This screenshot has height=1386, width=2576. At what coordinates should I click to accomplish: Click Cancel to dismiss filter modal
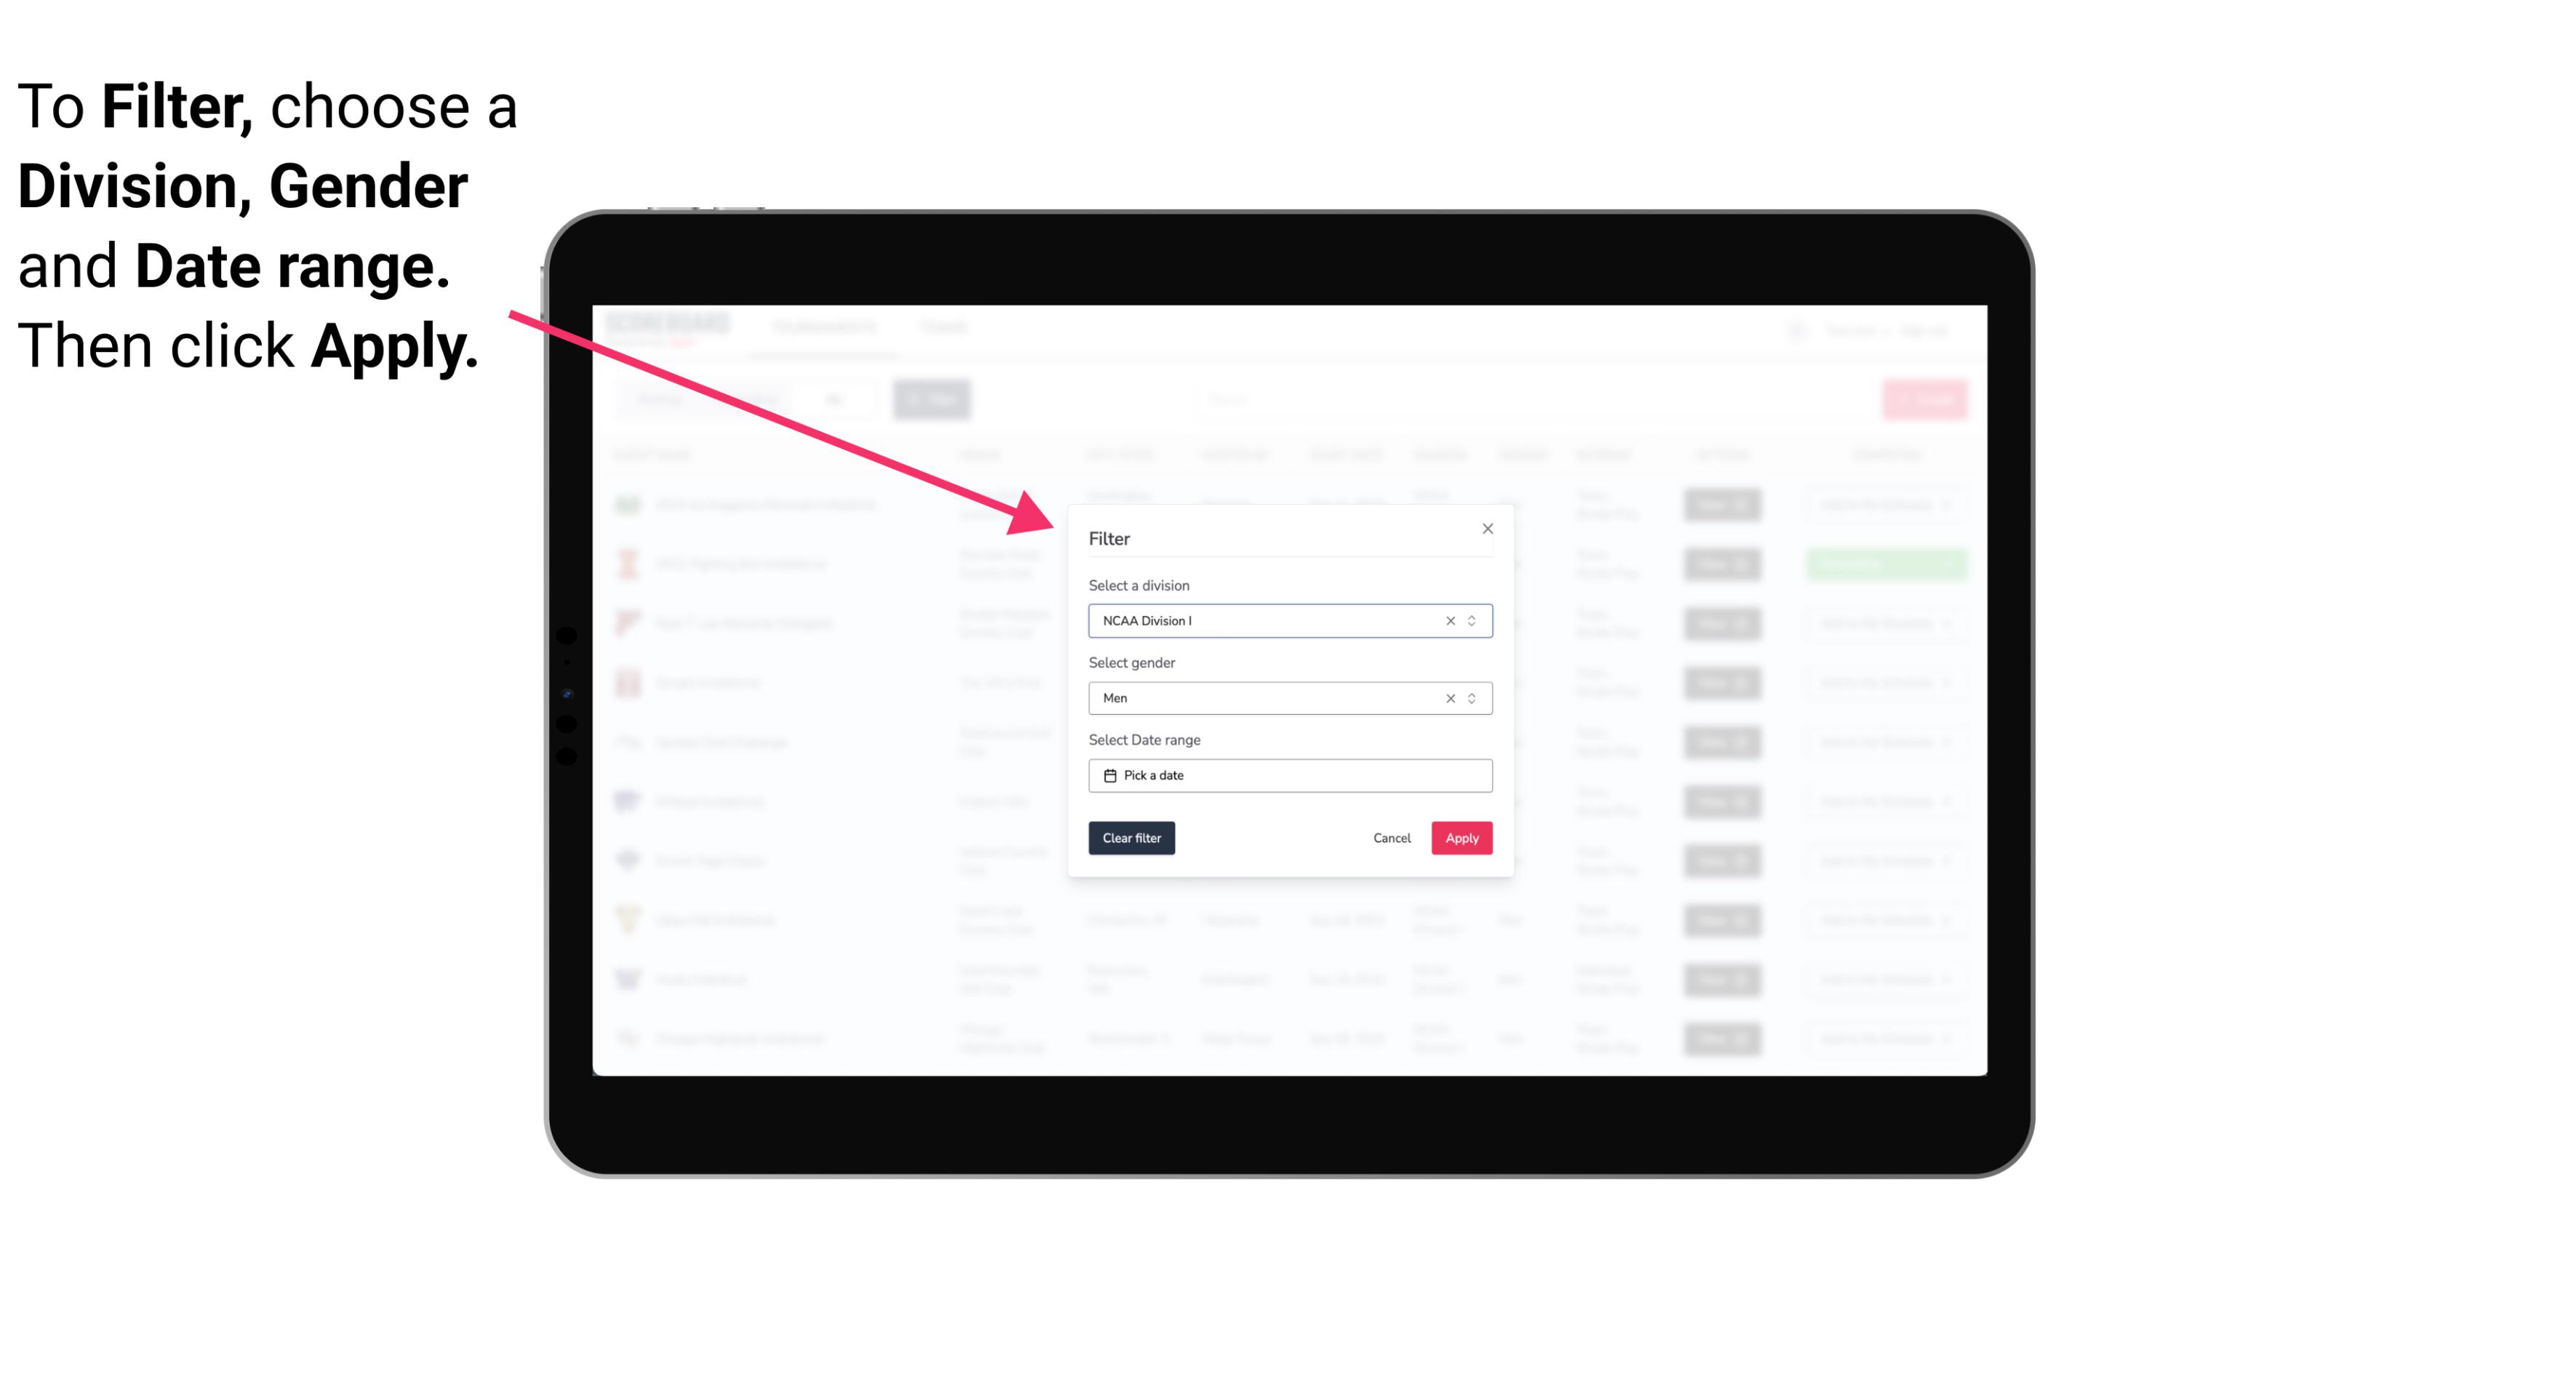click(1391, 838)
